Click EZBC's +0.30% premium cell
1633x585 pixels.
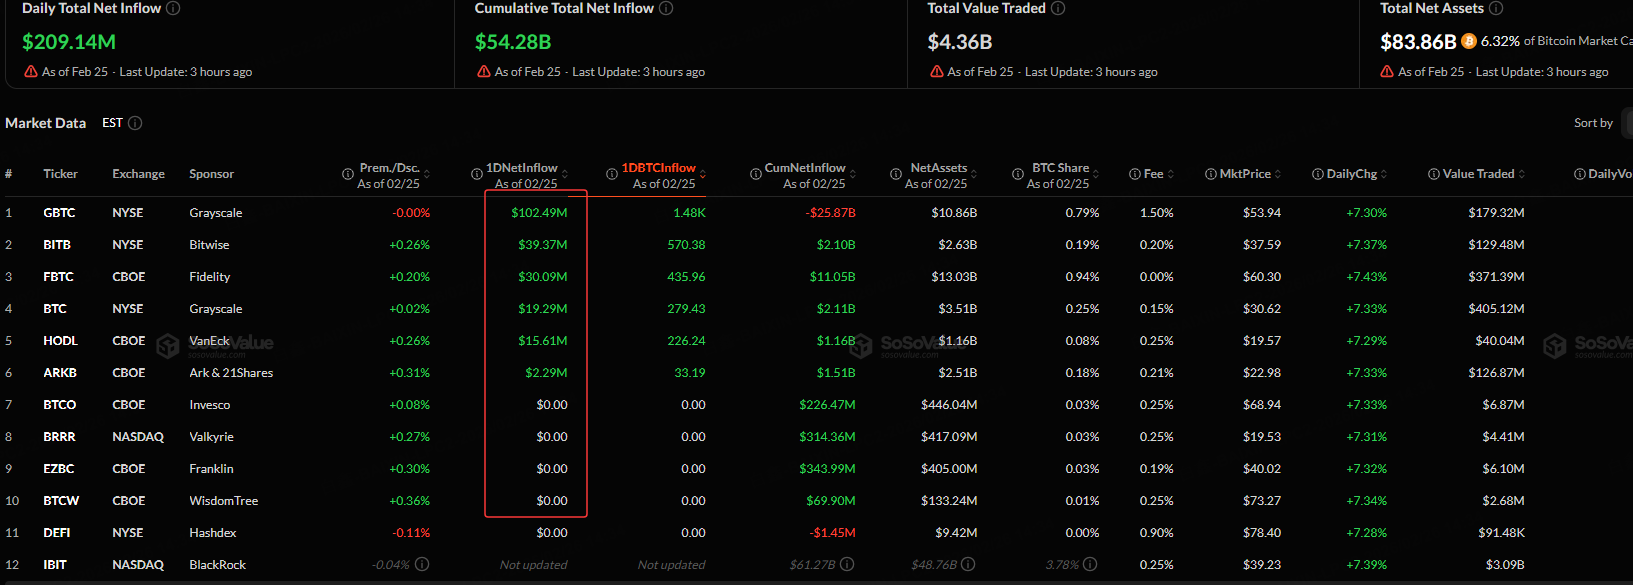coord(410,469)
